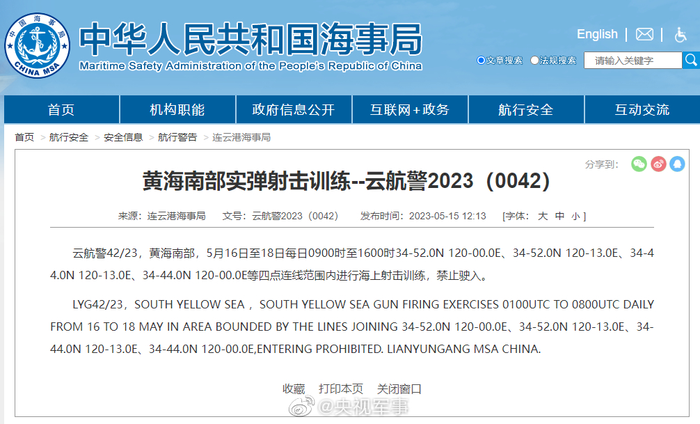
Task: Click the 打印本页 print link
Action: pyautogui.click(x=341, y=389)
